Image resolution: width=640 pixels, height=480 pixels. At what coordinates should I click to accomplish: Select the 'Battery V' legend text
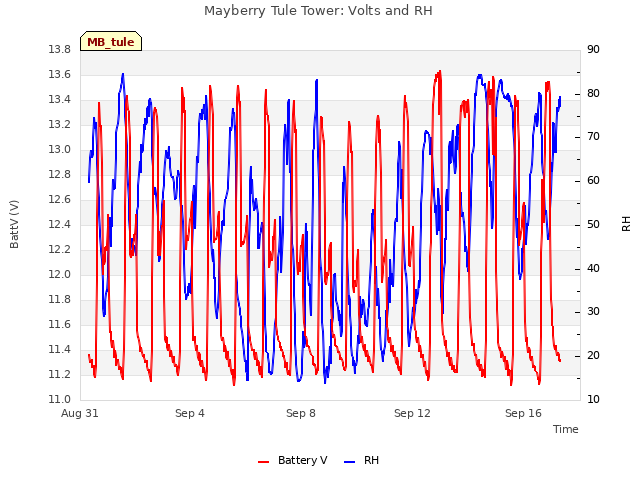click(302, 460)
